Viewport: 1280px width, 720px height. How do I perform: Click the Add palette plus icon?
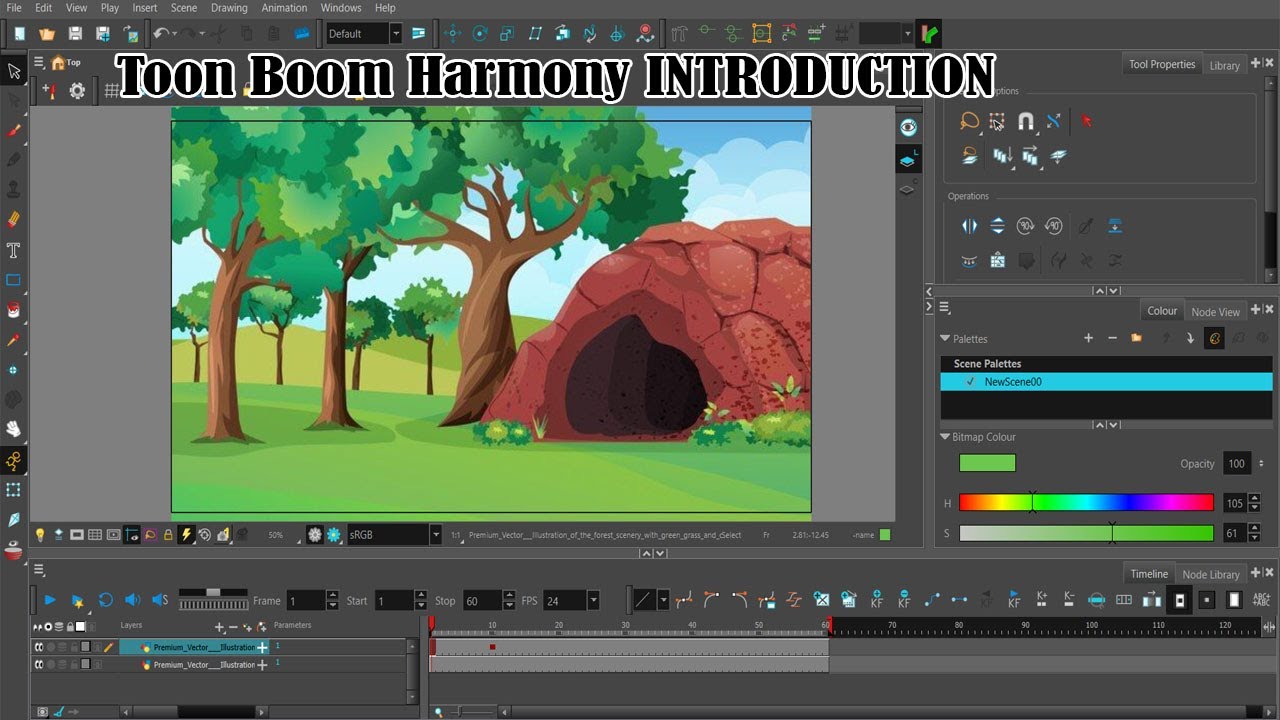(x=1088, y=338)
